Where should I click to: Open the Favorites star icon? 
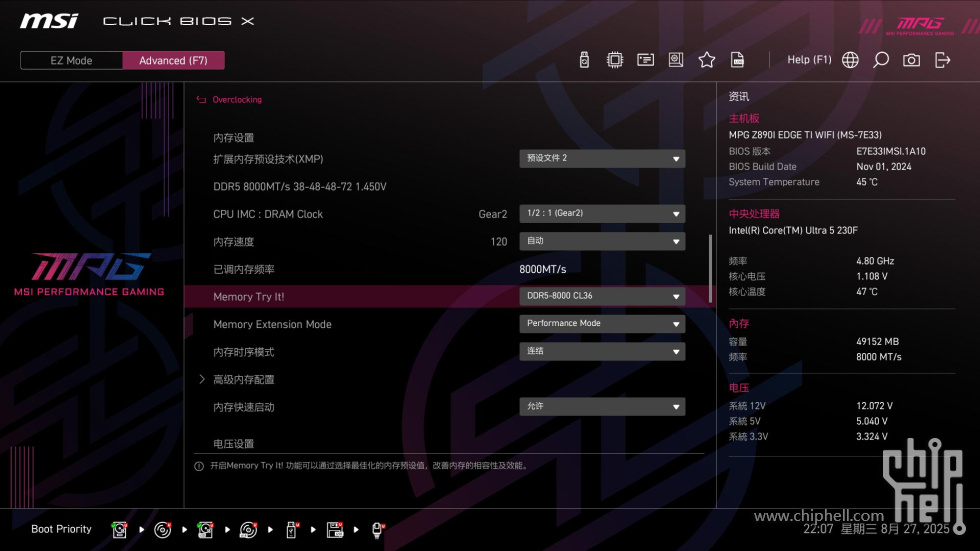[706, 60]
